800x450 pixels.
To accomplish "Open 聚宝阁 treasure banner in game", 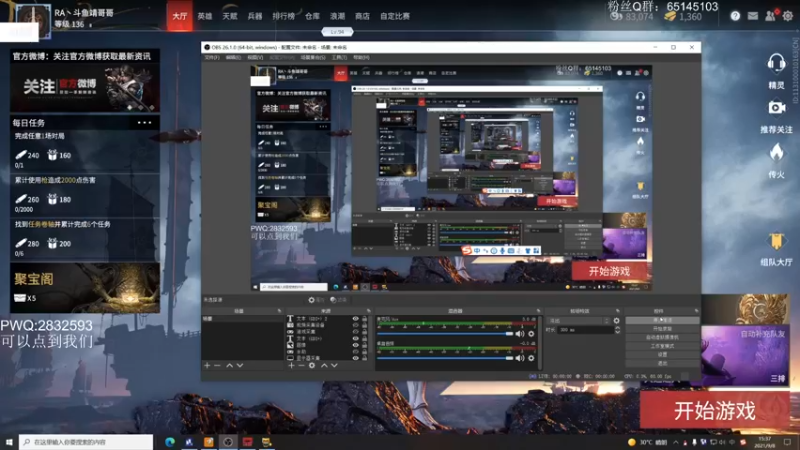I will (85, 288).
